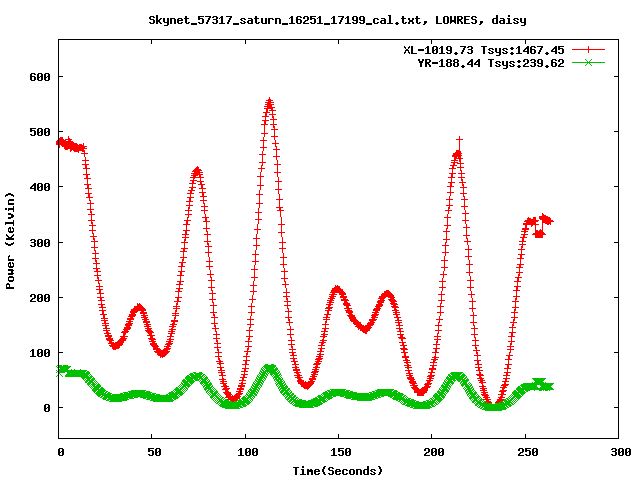Screen dimensions: 640x480
Task: Click the plot title Skynet_57317_saturn_16251_17199_cal.txt
Action: click(337, 20)
